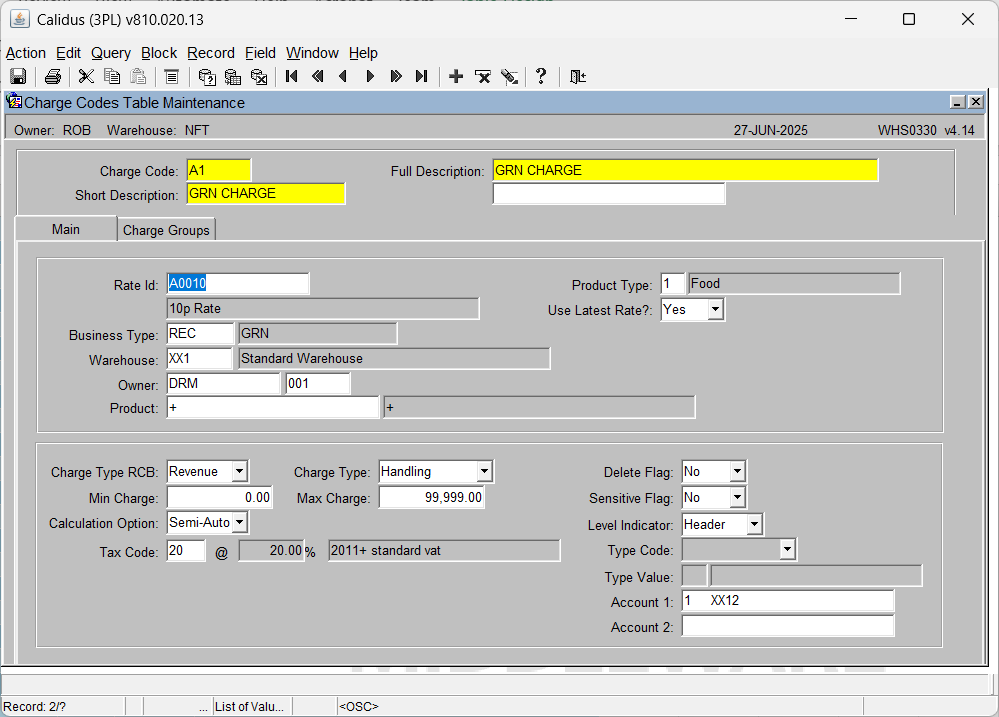Open the Record menu
Viewport: 999px width, 717px height.
[x=211, y=53]
